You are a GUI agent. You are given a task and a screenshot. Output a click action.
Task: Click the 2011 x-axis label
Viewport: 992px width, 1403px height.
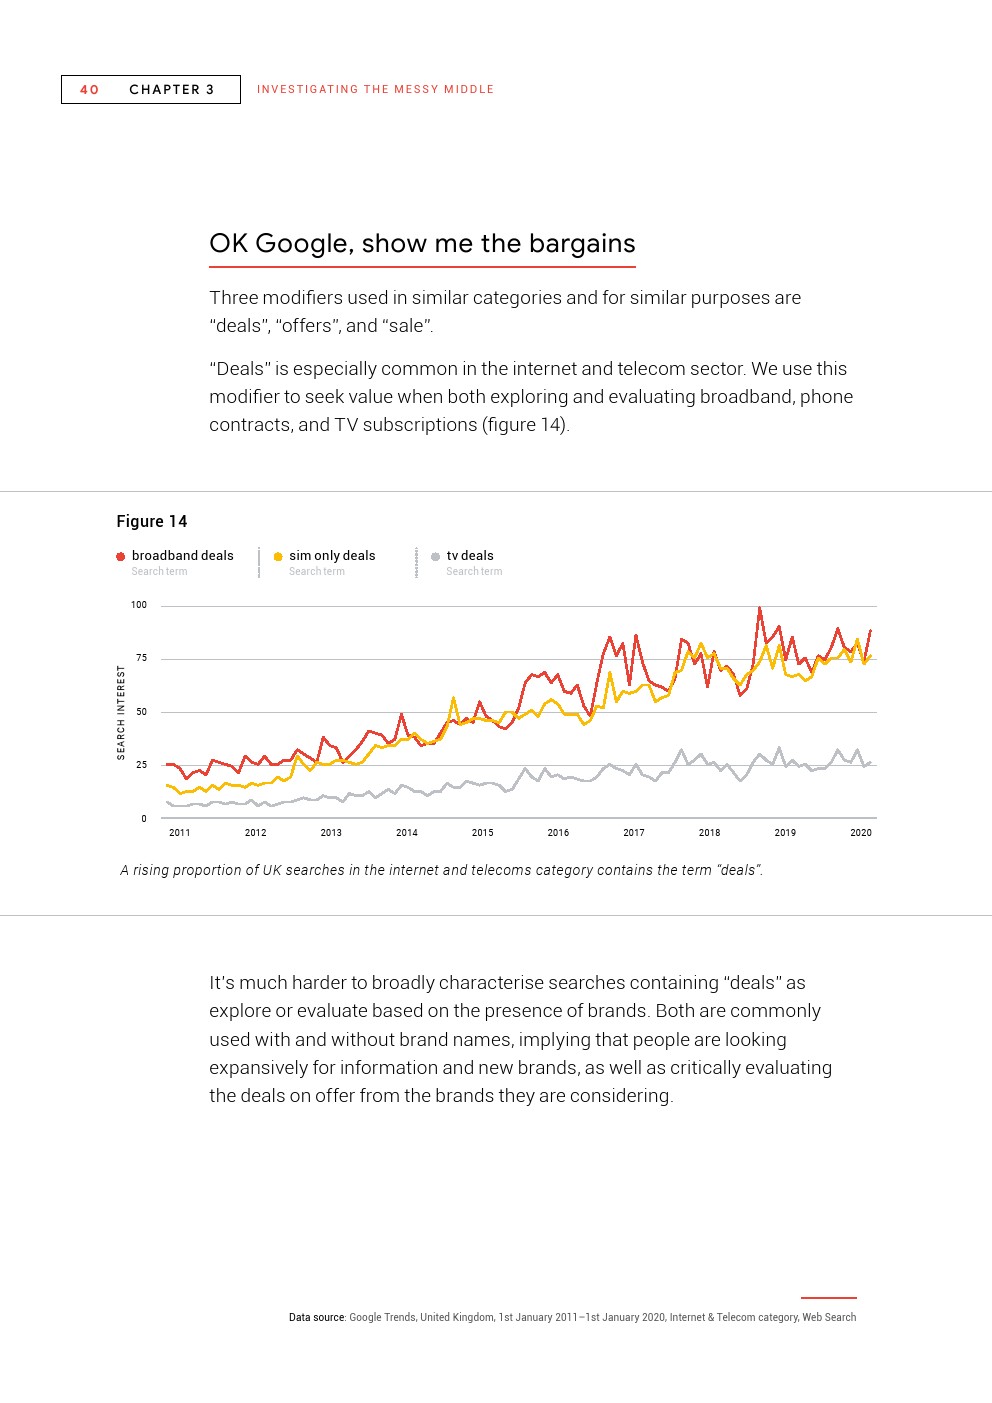[x=180, y=832]
